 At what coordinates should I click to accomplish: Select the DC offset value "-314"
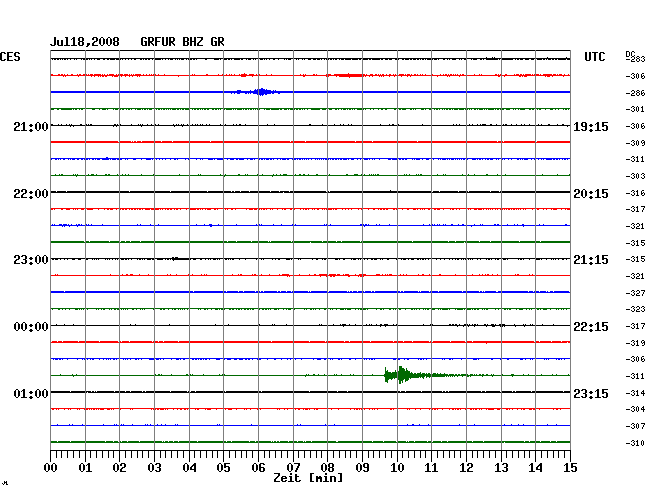pyautogui.click(x=635, y=393)
